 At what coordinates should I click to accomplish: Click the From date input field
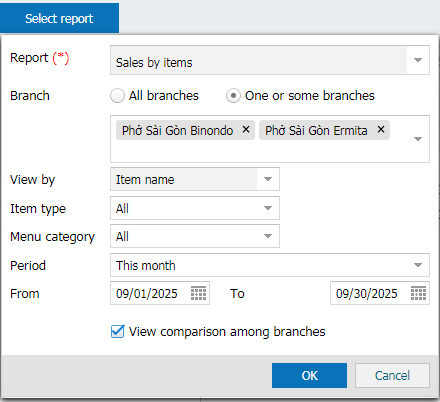click(150, 293)
